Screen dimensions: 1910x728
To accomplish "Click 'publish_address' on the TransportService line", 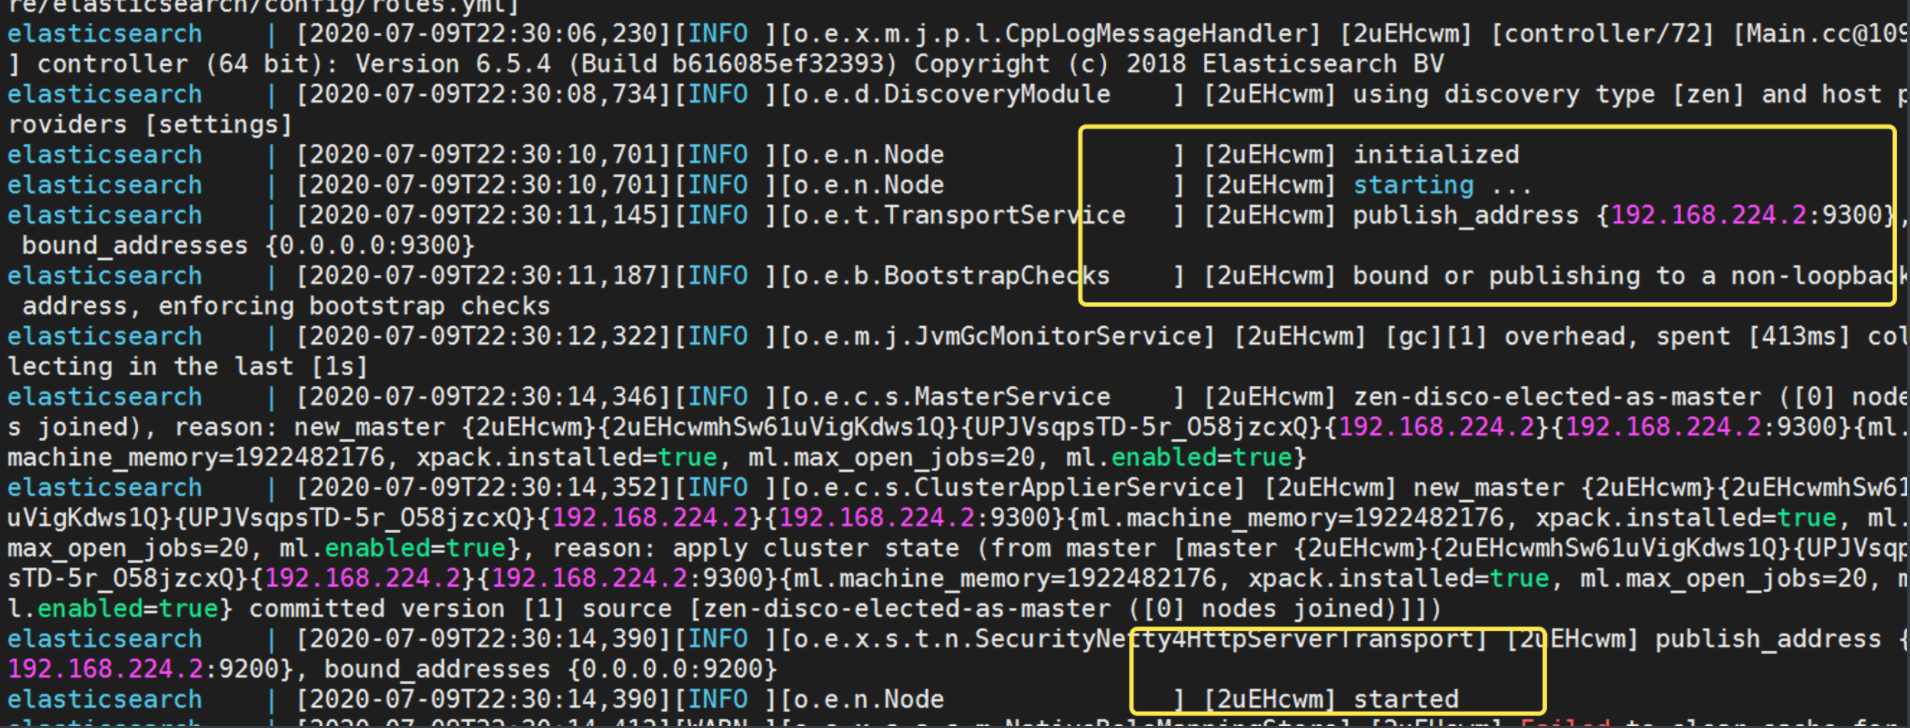I will click(x=1466, y=215).
